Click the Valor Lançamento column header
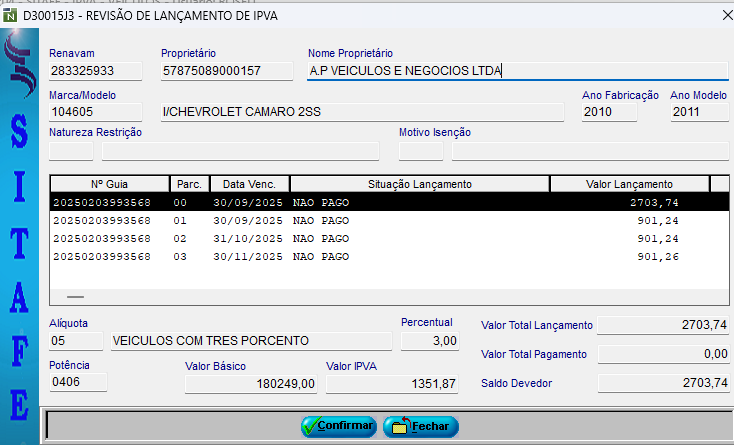The height and width of the screenshot is (445, 734). click(629, 184)
